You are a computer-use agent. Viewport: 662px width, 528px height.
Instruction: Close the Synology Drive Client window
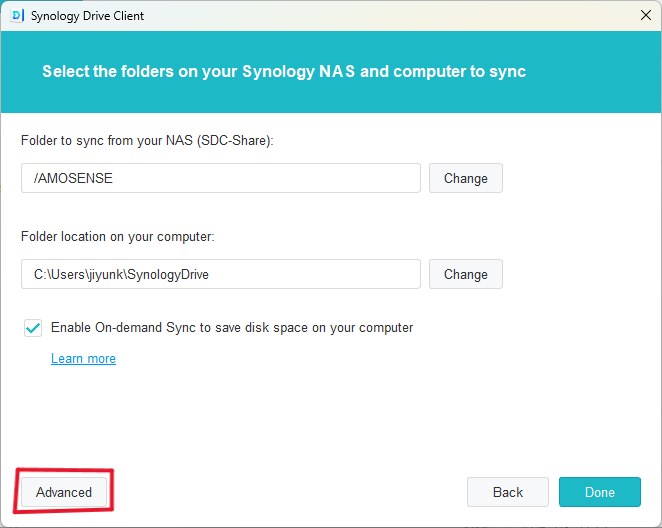tap(646, 15)
